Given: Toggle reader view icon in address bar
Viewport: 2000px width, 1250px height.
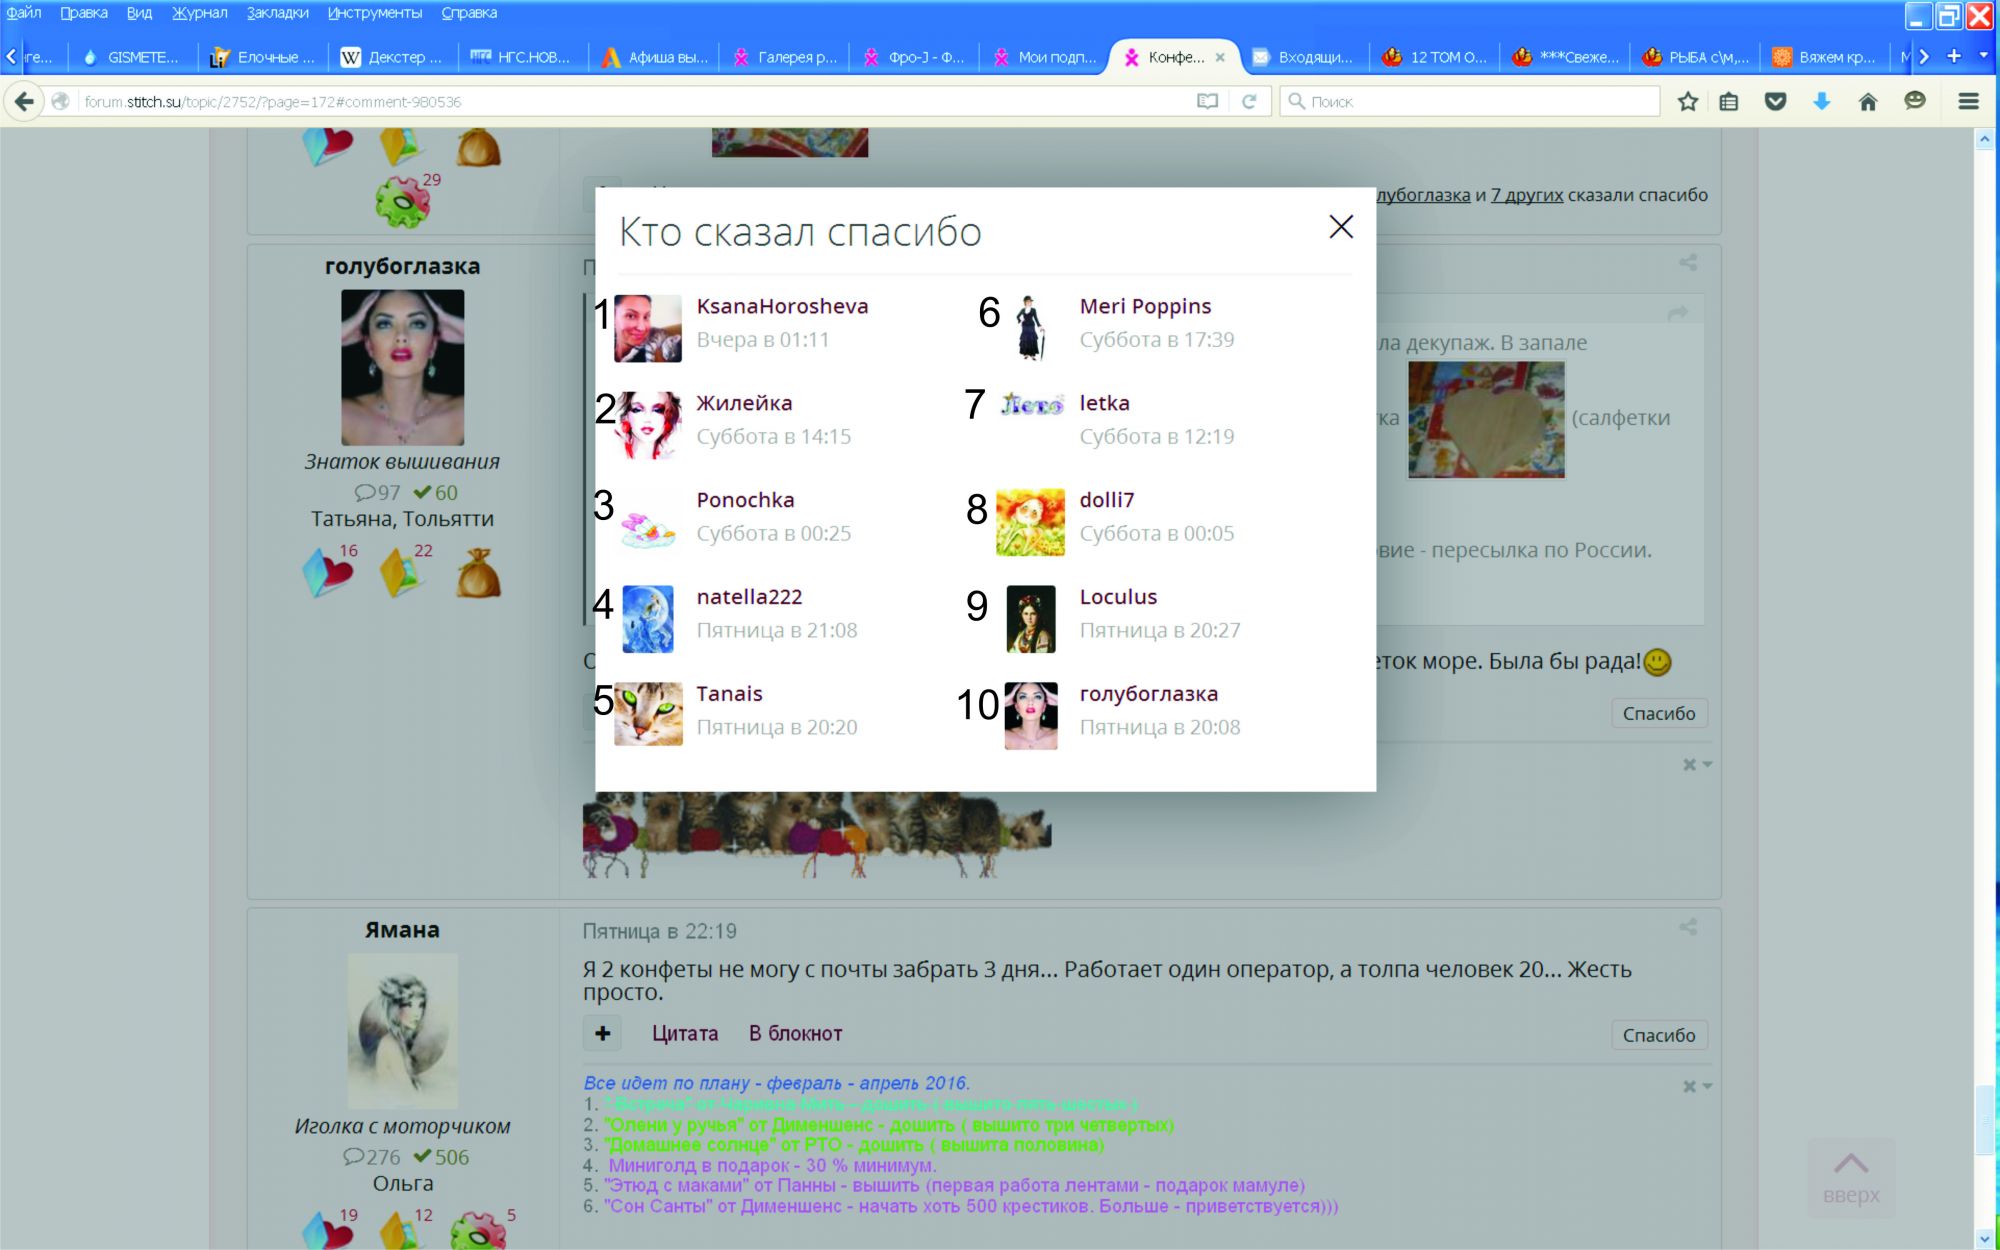Looking at the screenshot, I should pyautogui.click(x=1207, y=101).
